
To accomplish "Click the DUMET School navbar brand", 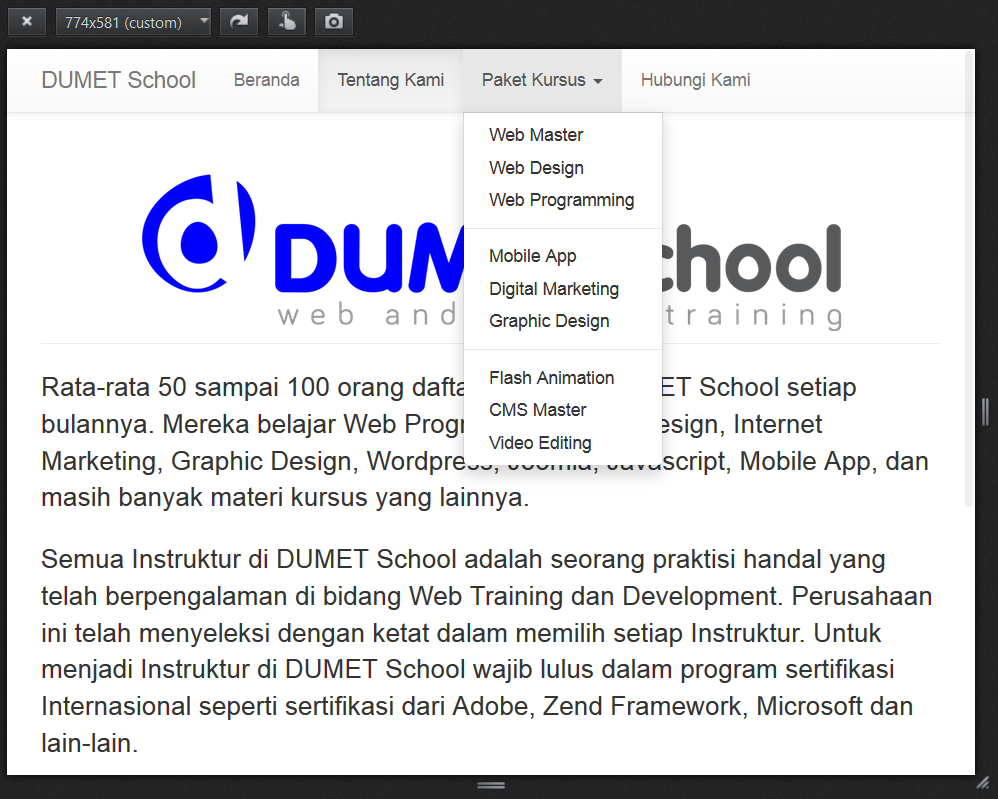I will 118,80.
